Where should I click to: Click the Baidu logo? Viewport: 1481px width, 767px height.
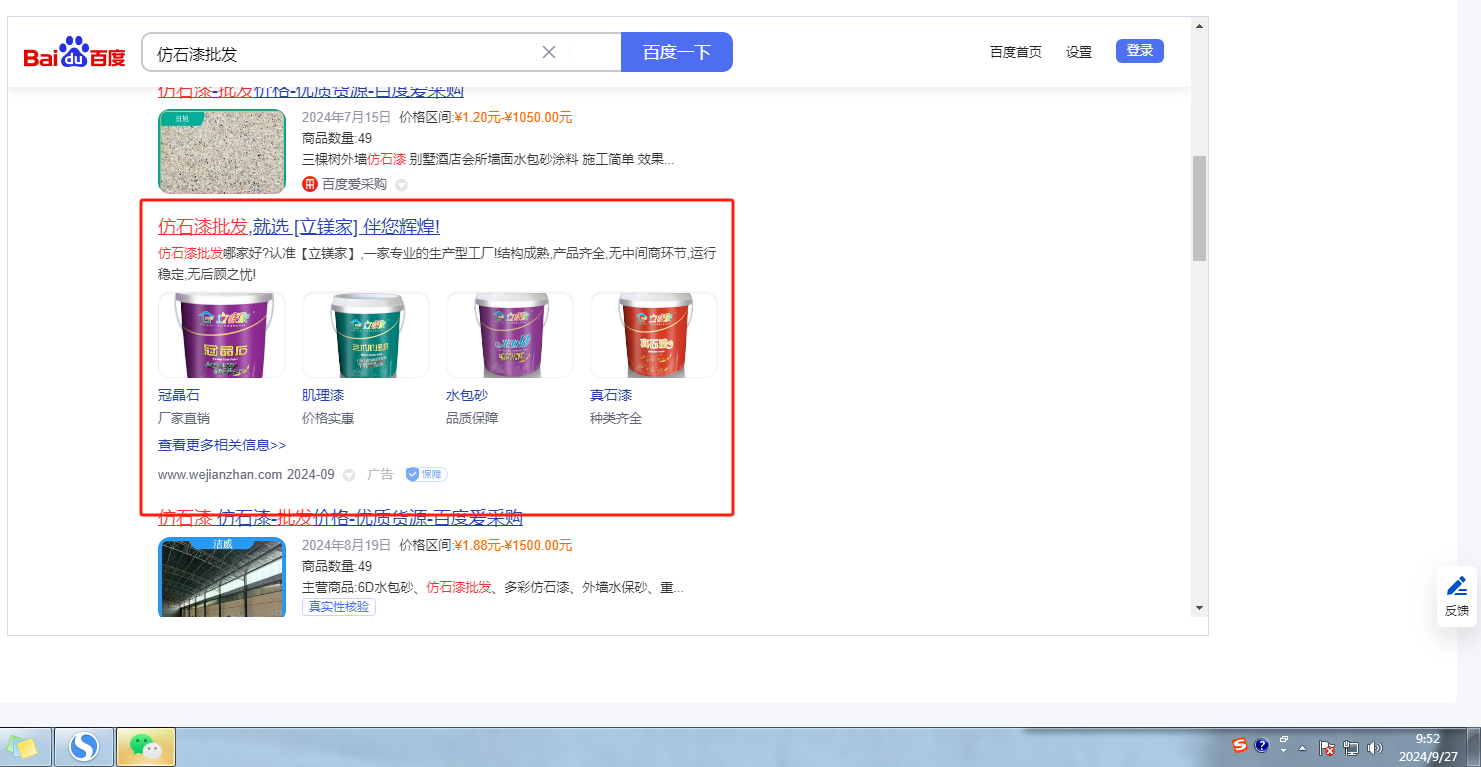click(x=75, y=53)
